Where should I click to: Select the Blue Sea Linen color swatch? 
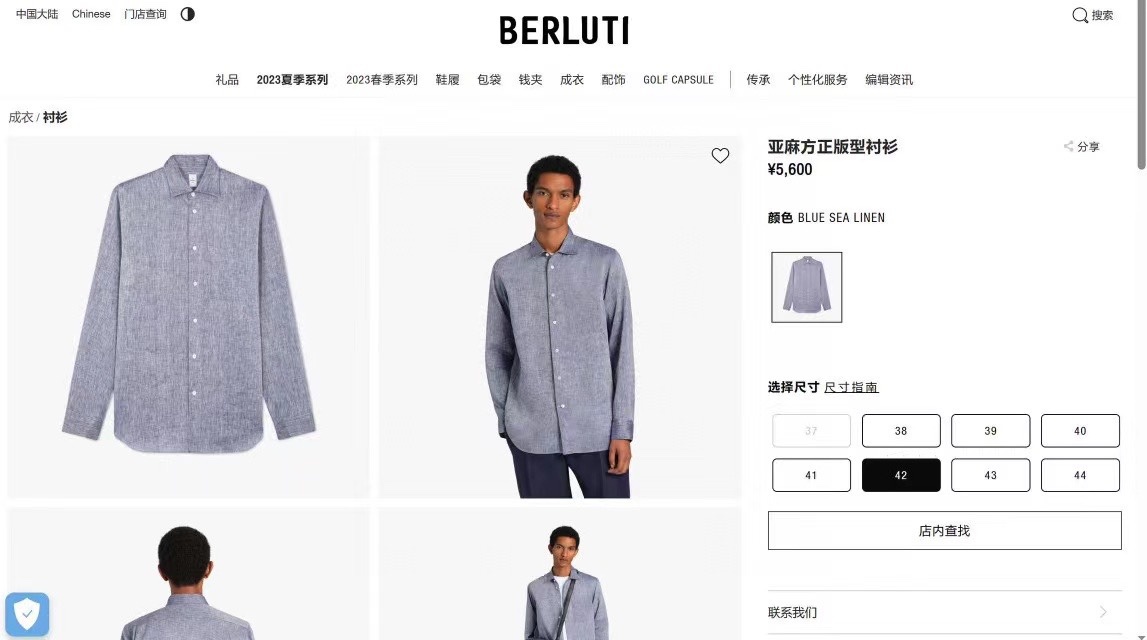[806, 287]
